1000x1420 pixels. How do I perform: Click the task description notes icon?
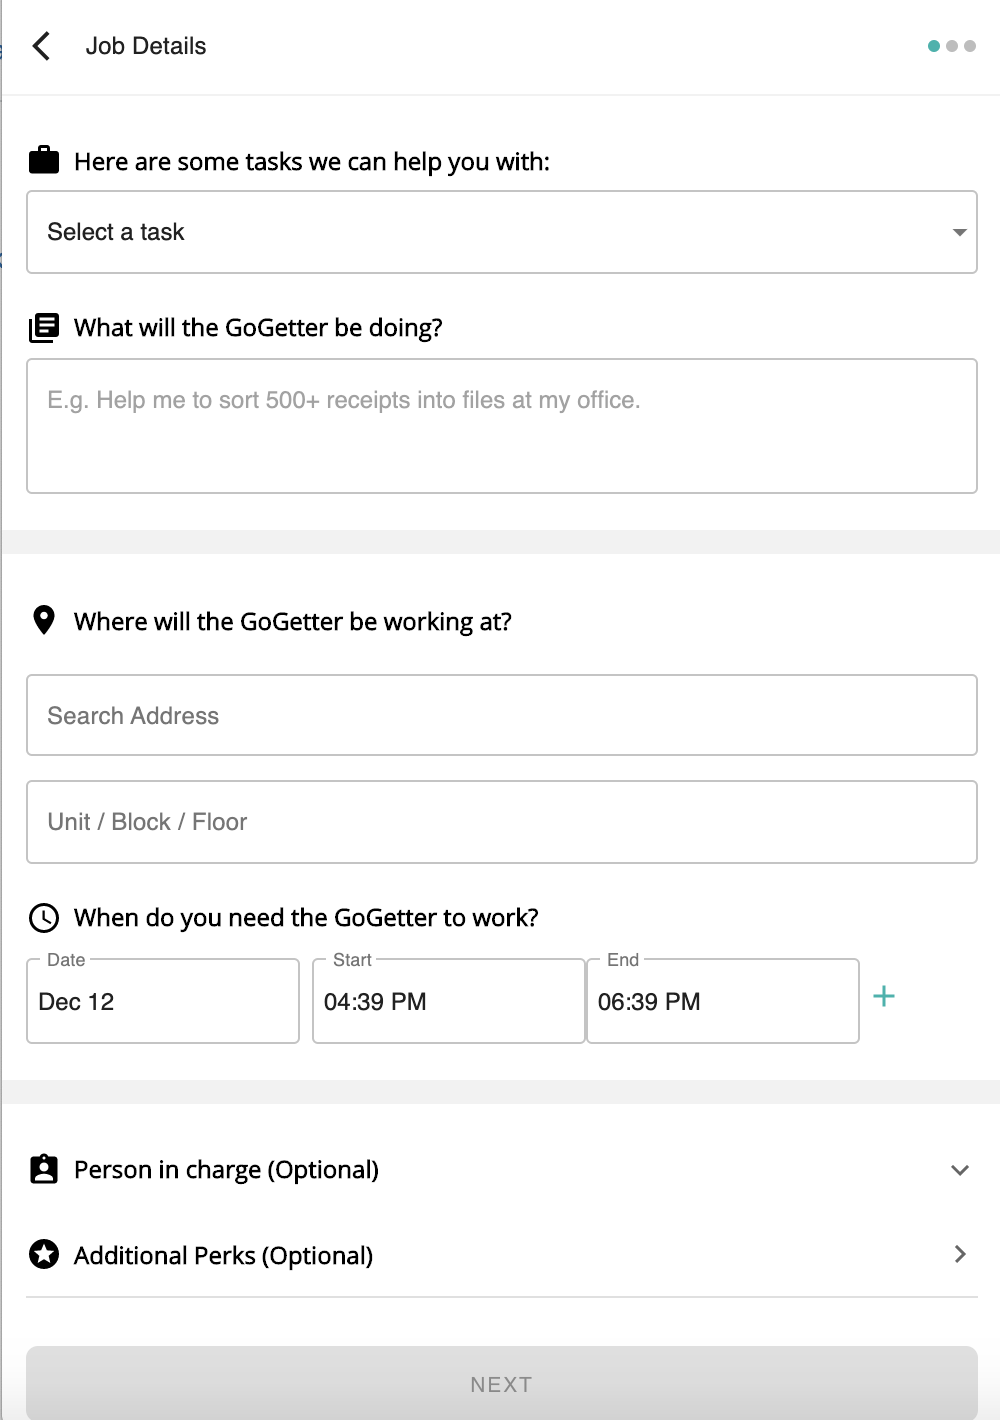point(44,327)
